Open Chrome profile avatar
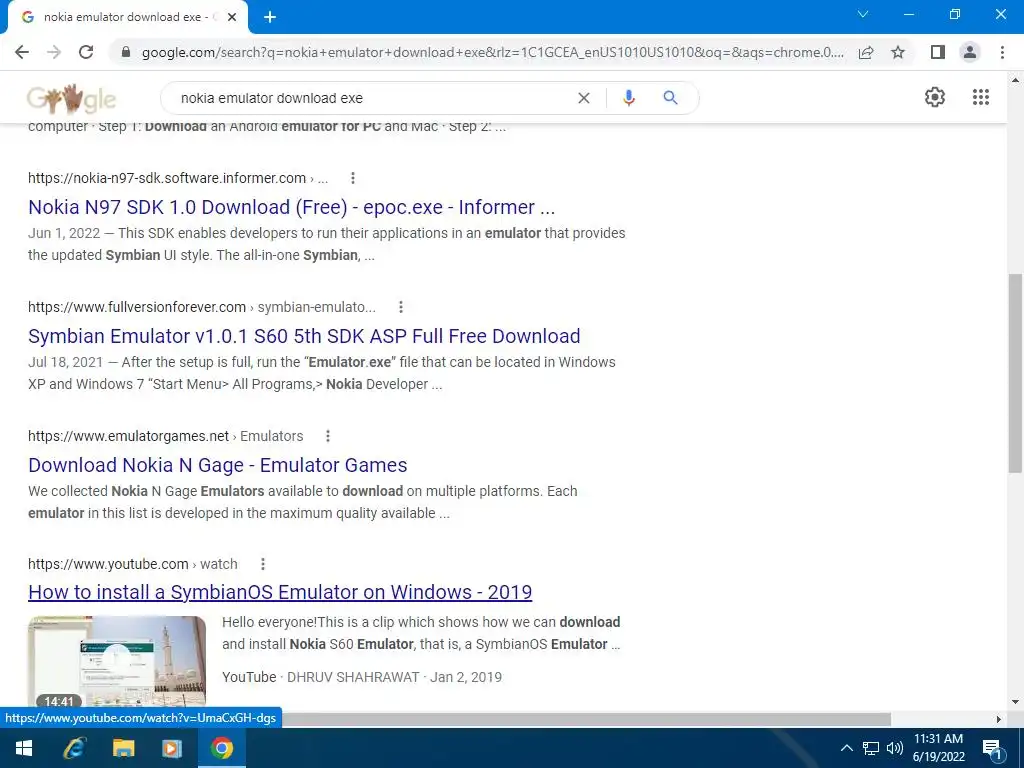 [970, 52]
